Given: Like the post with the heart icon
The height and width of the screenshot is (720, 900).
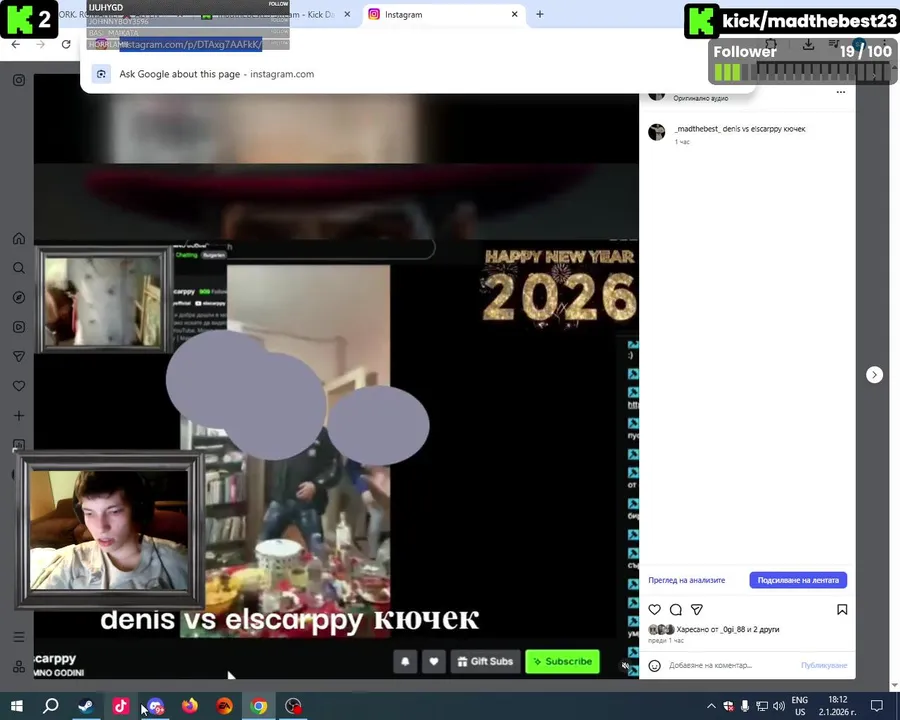Looking at the screenshot, I should pyautogui.click(x=654, y=610).
